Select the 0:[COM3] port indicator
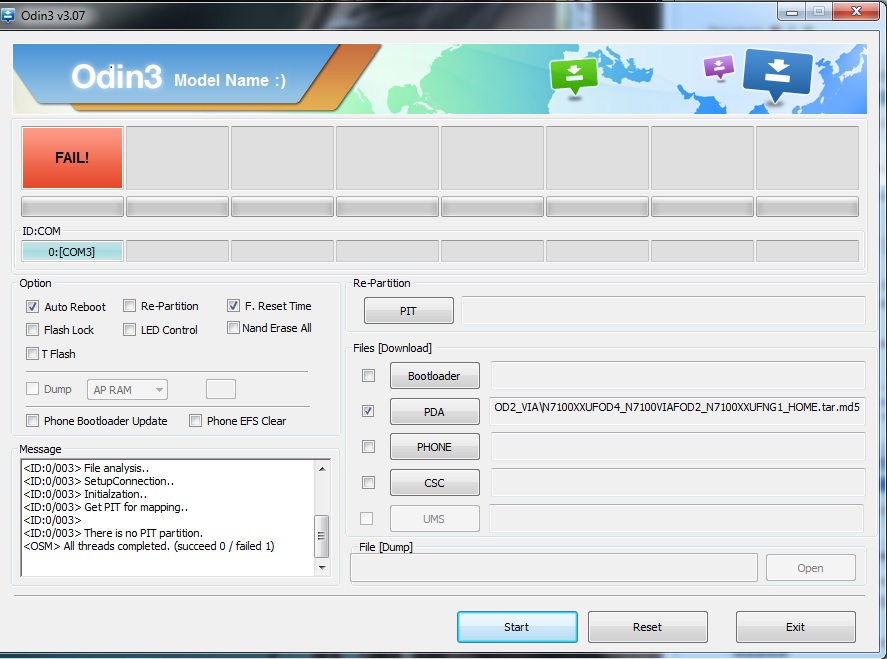This screenshot has width=887, height=659. tap(72, 252)
